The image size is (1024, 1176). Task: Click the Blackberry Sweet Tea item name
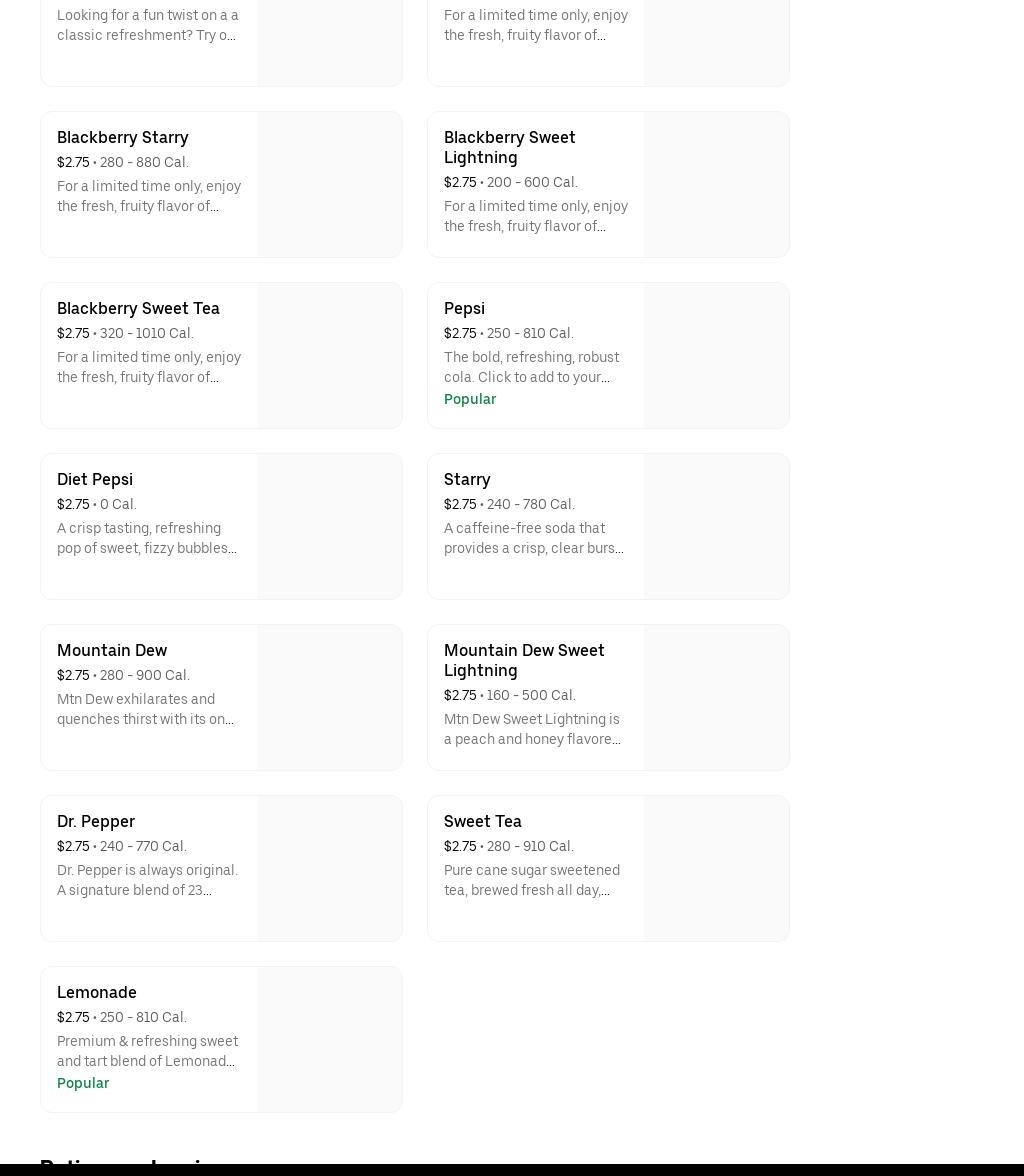tap(138, 308)
